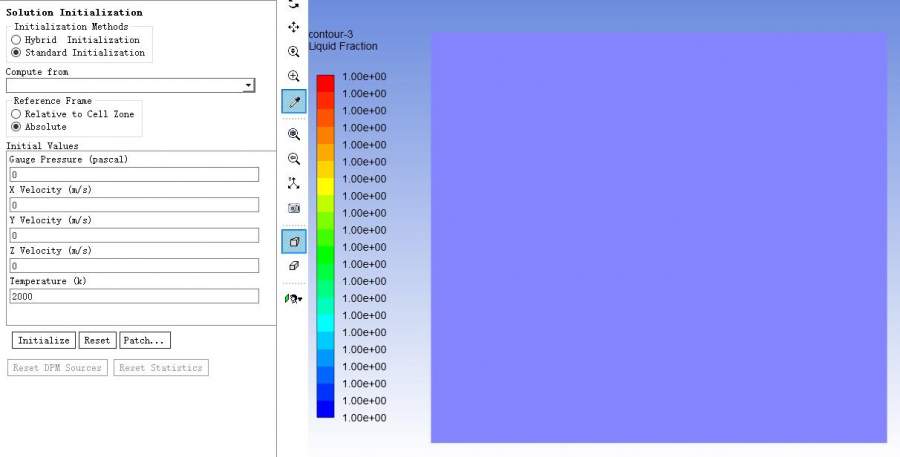Click the three-axis orientation icon
This screenshot has width=900, height=457.
[x=294, y=184]
